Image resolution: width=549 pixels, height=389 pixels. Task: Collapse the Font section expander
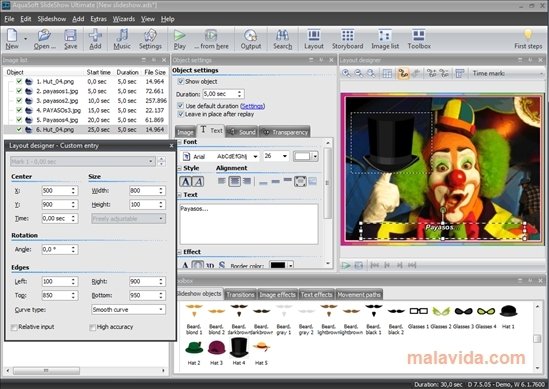coord(180,142)
